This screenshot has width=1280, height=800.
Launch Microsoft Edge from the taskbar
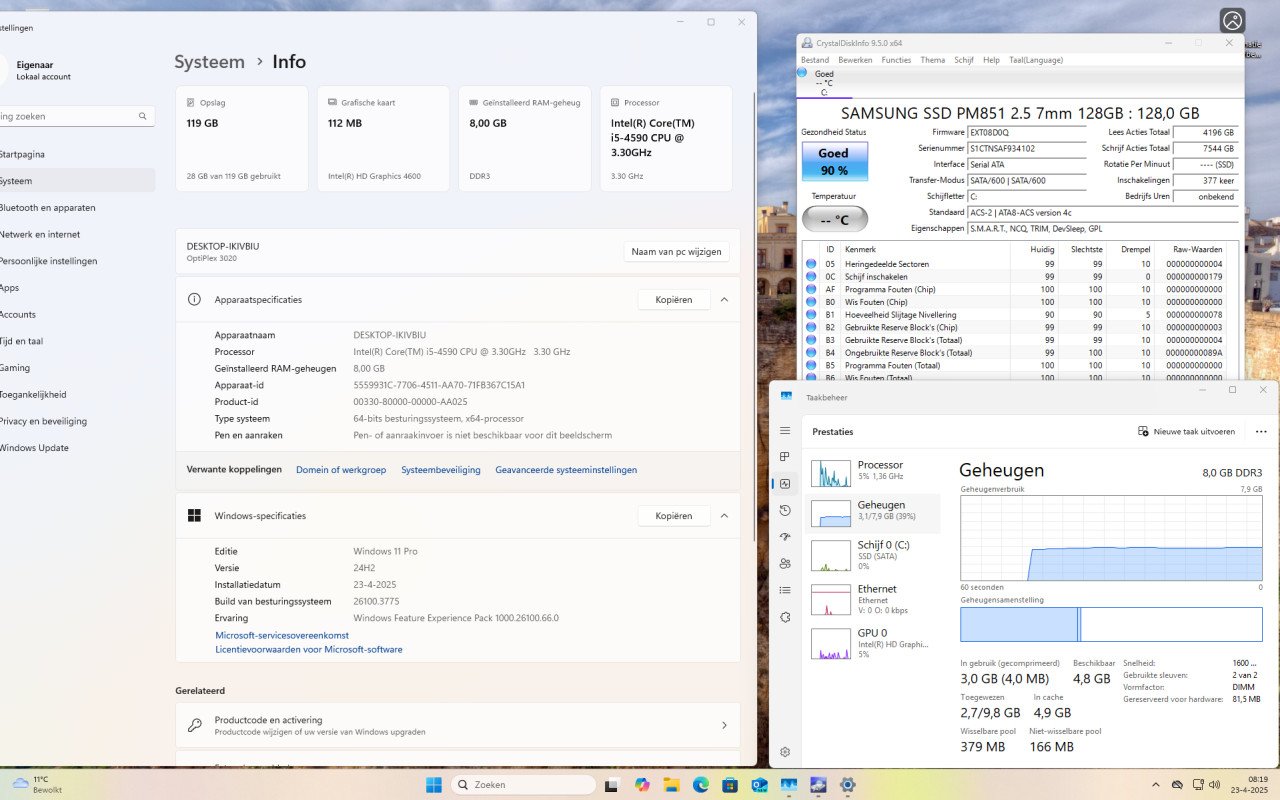700,785
